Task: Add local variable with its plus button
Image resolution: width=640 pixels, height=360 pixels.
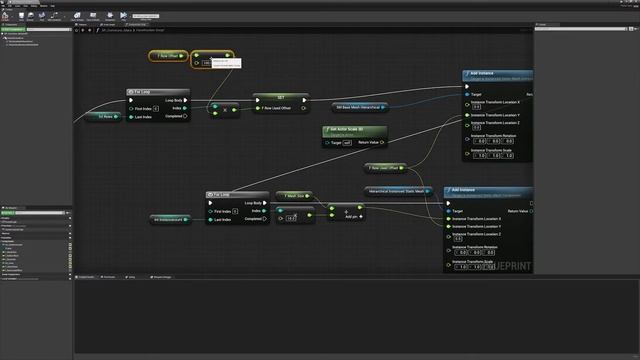Action: click(70, 279)
